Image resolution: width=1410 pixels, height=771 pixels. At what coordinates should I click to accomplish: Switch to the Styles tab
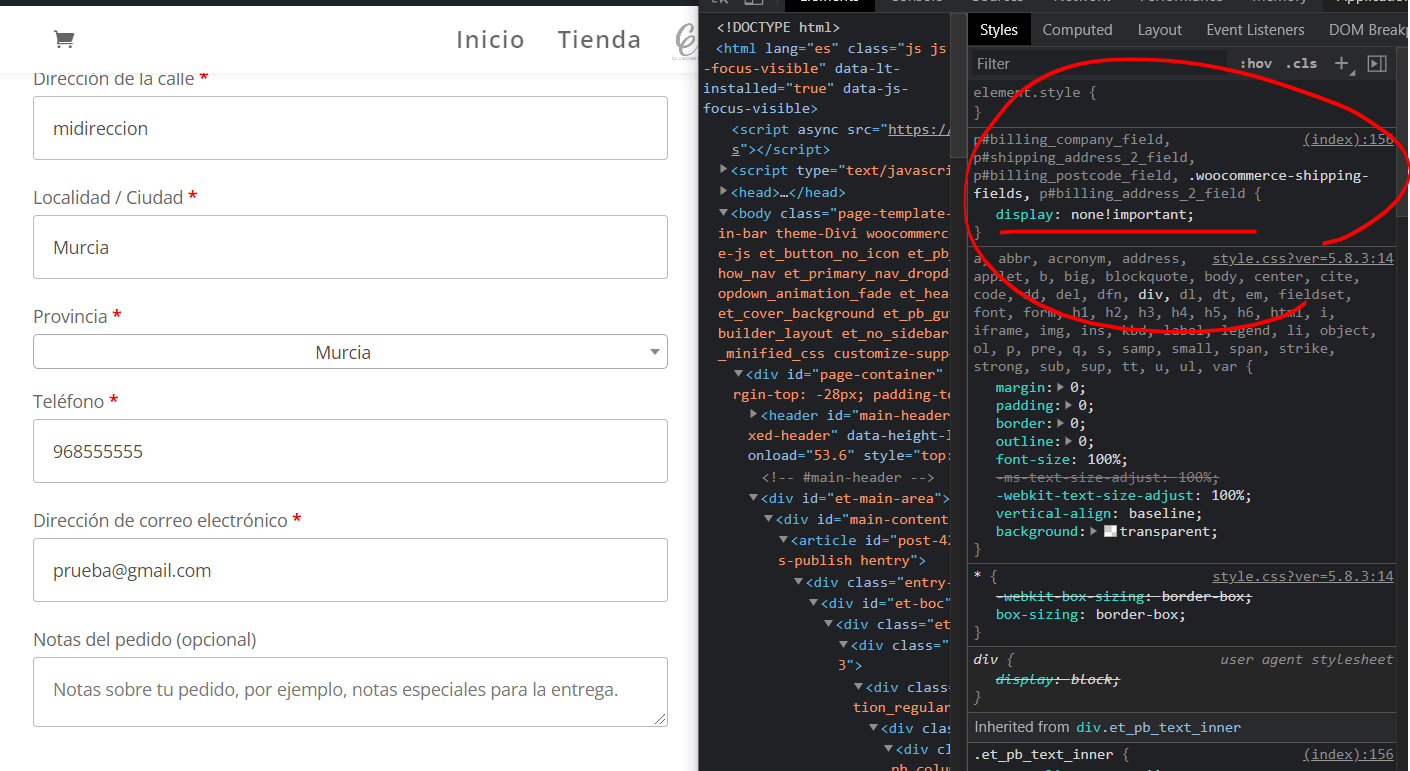tap(998, 30)
